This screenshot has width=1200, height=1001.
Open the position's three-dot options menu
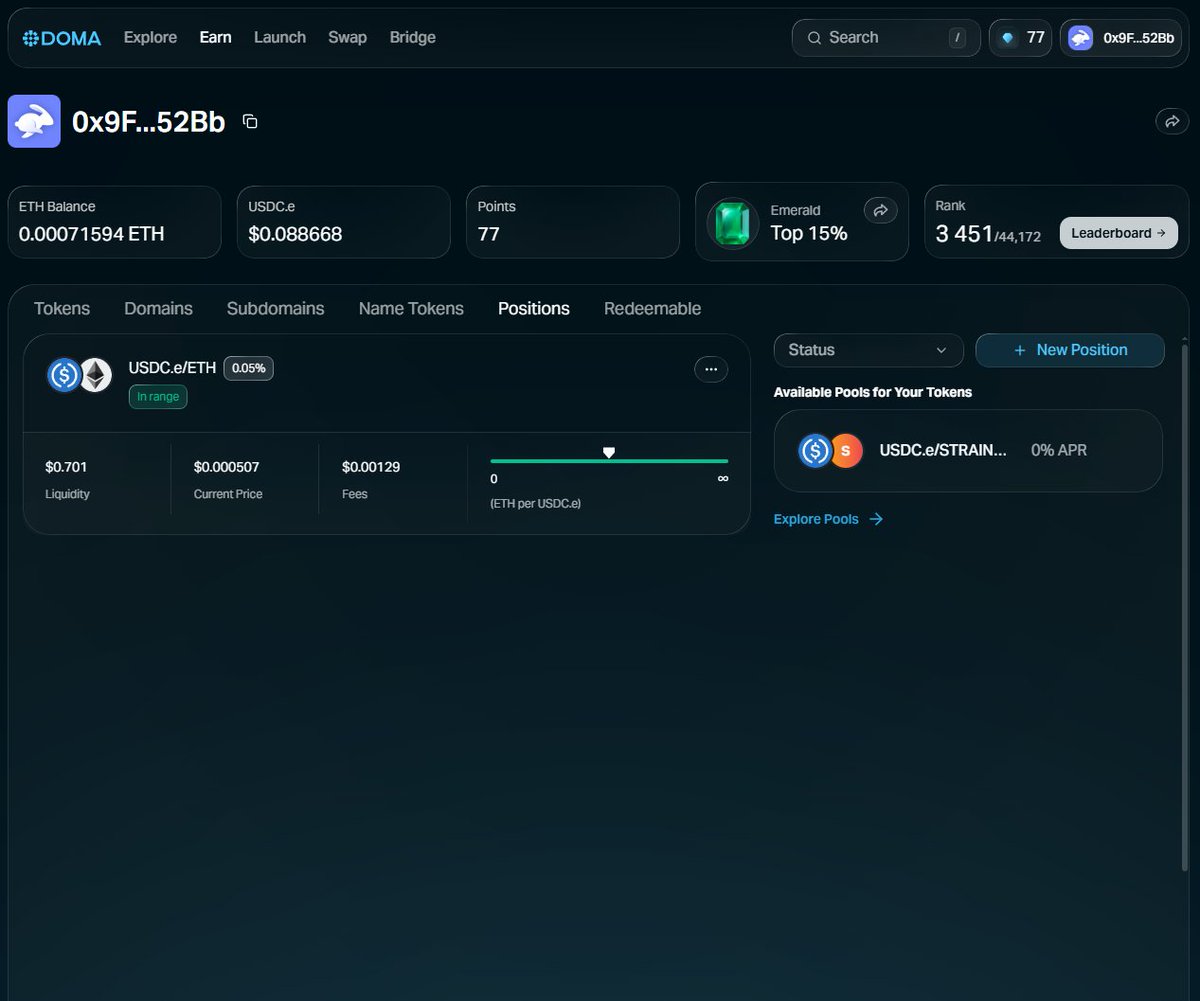[x=711, y=369]
